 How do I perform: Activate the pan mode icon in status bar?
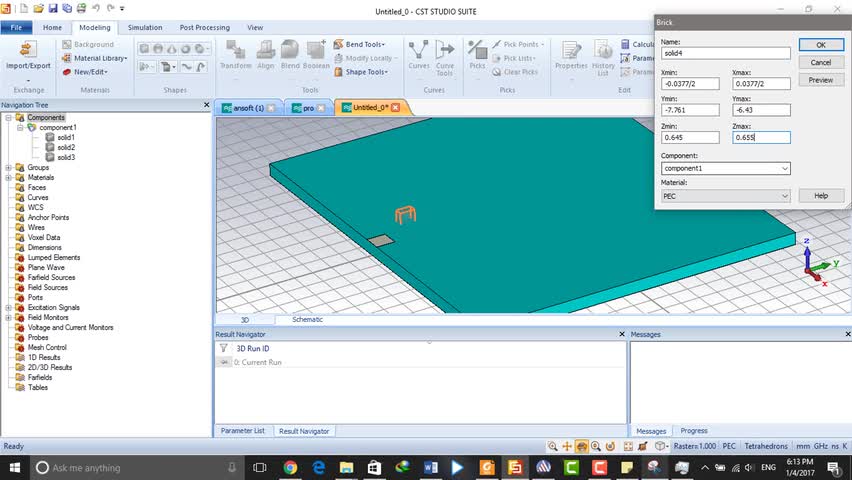pyautogui.click(x=567, y=446)
